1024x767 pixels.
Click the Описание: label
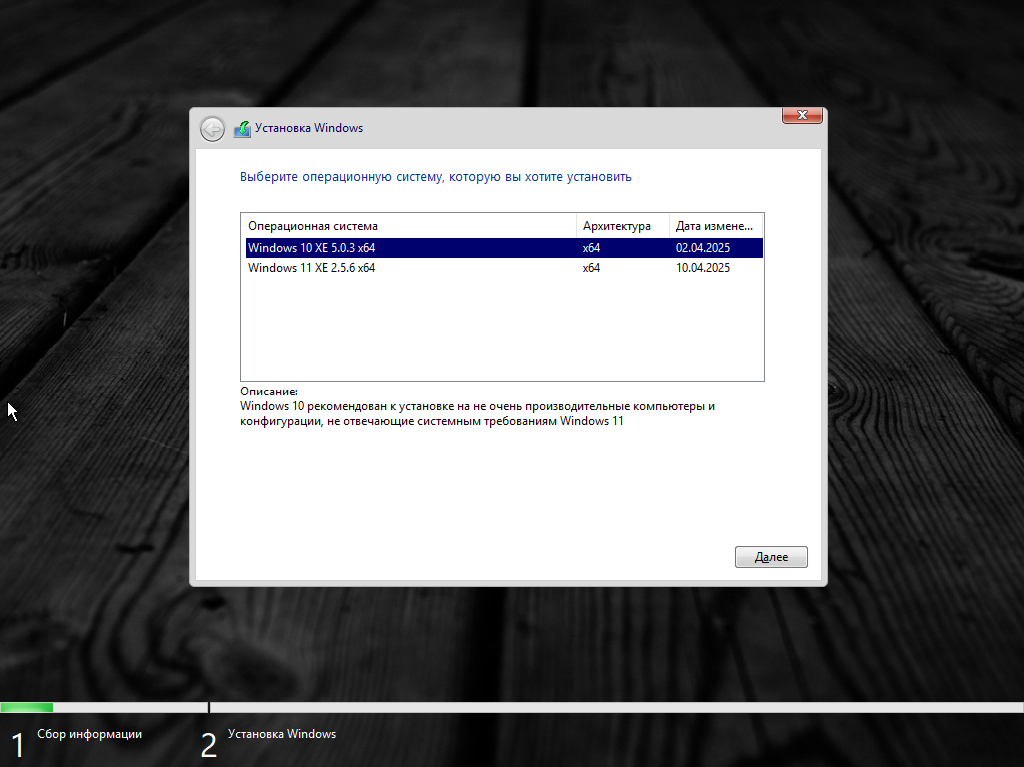[268, 391]
